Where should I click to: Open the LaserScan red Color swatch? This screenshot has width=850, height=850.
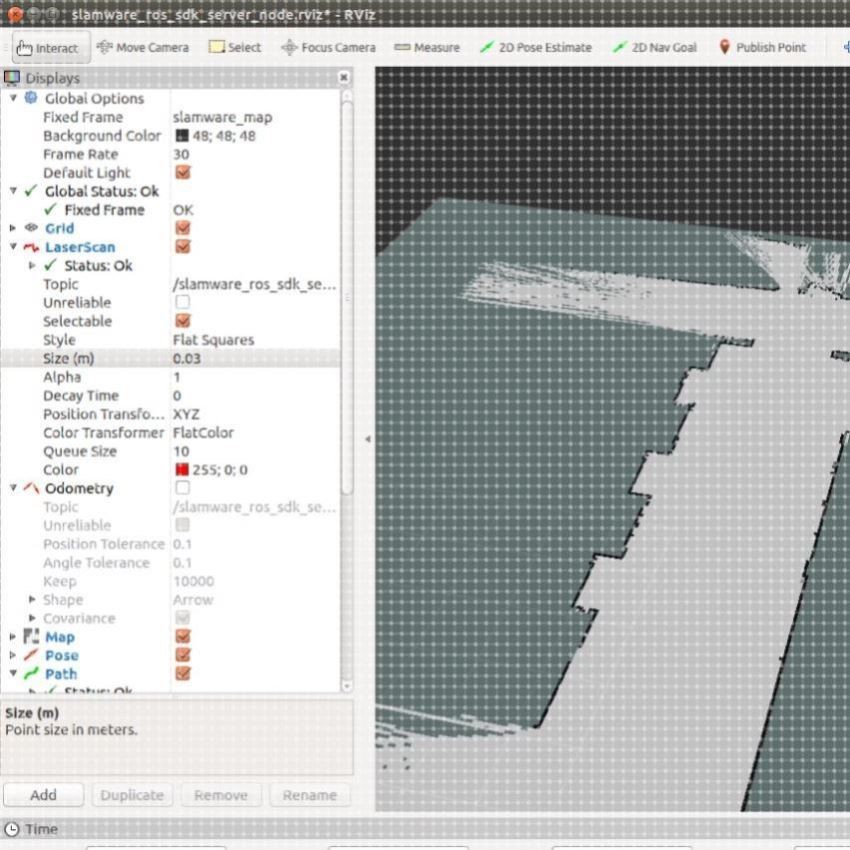coord(182,469)
